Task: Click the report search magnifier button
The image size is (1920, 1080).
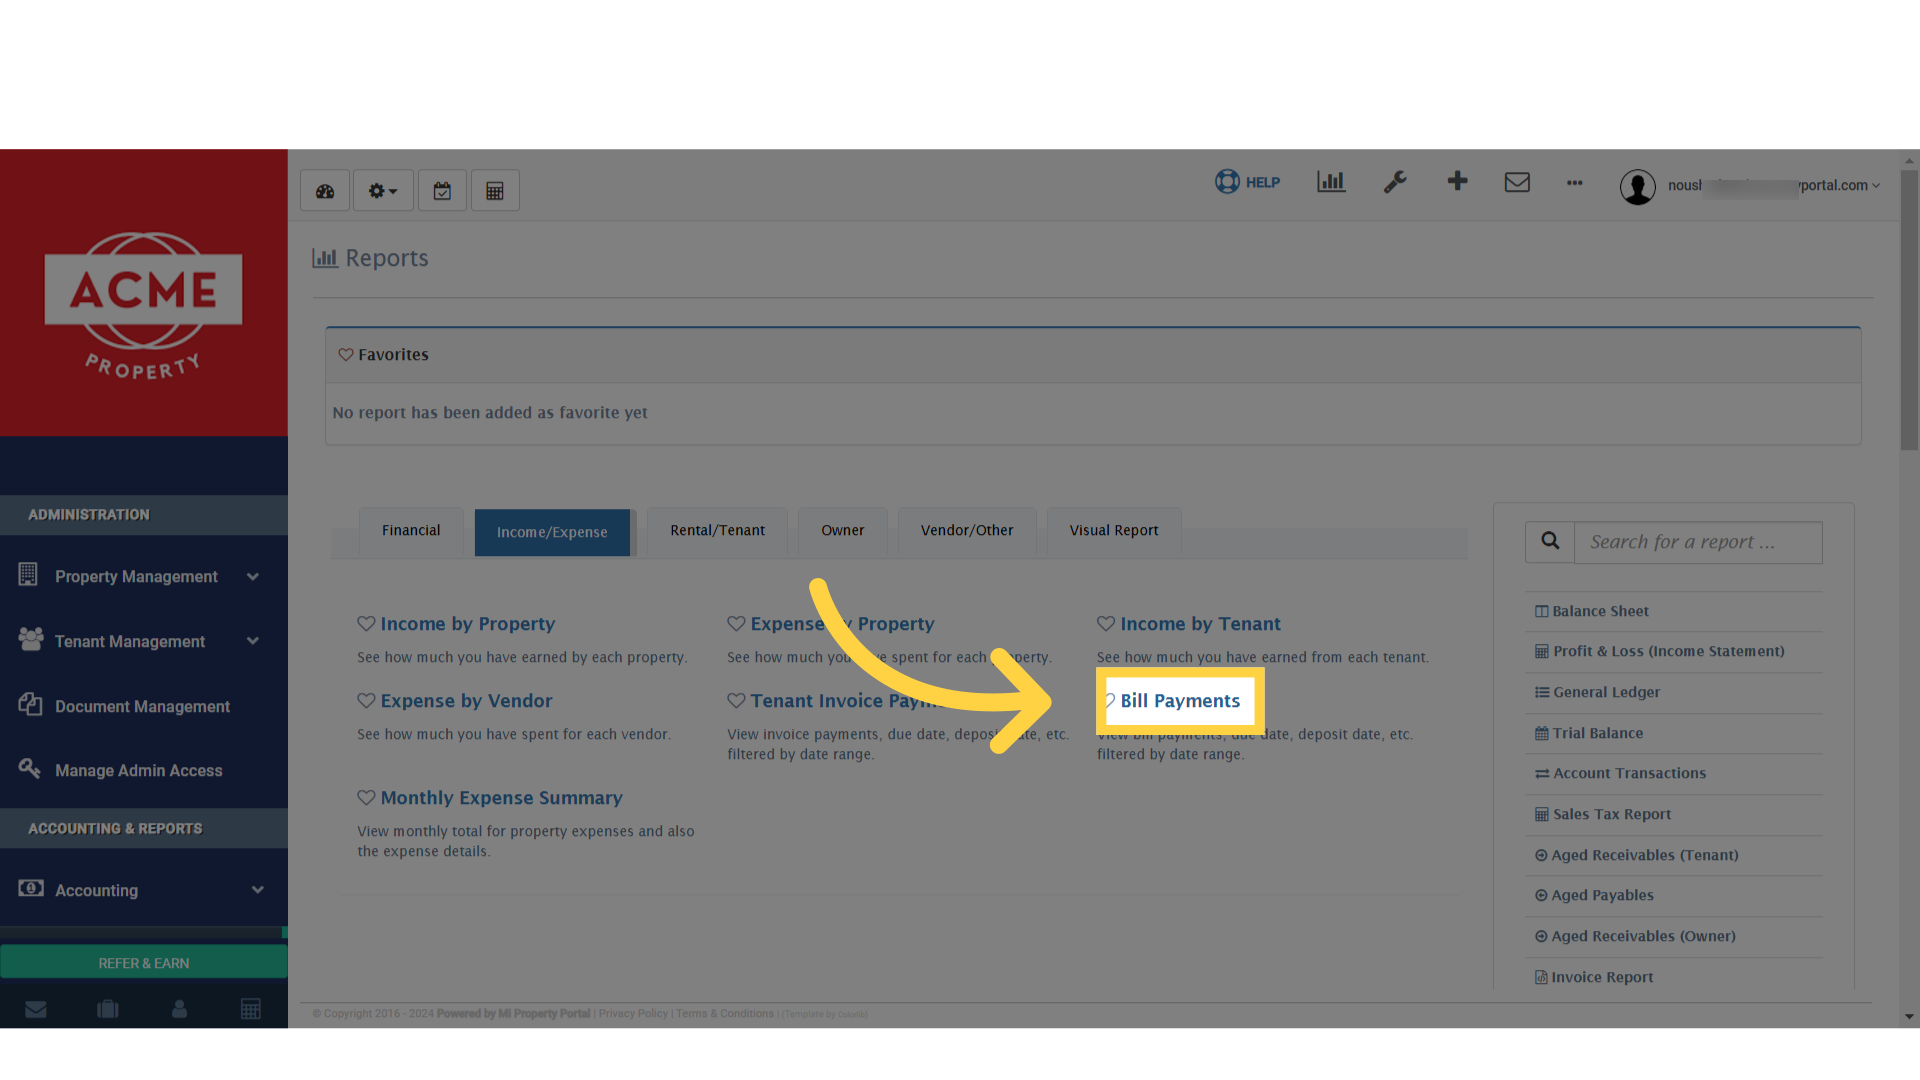Action: coord(1550,542)
